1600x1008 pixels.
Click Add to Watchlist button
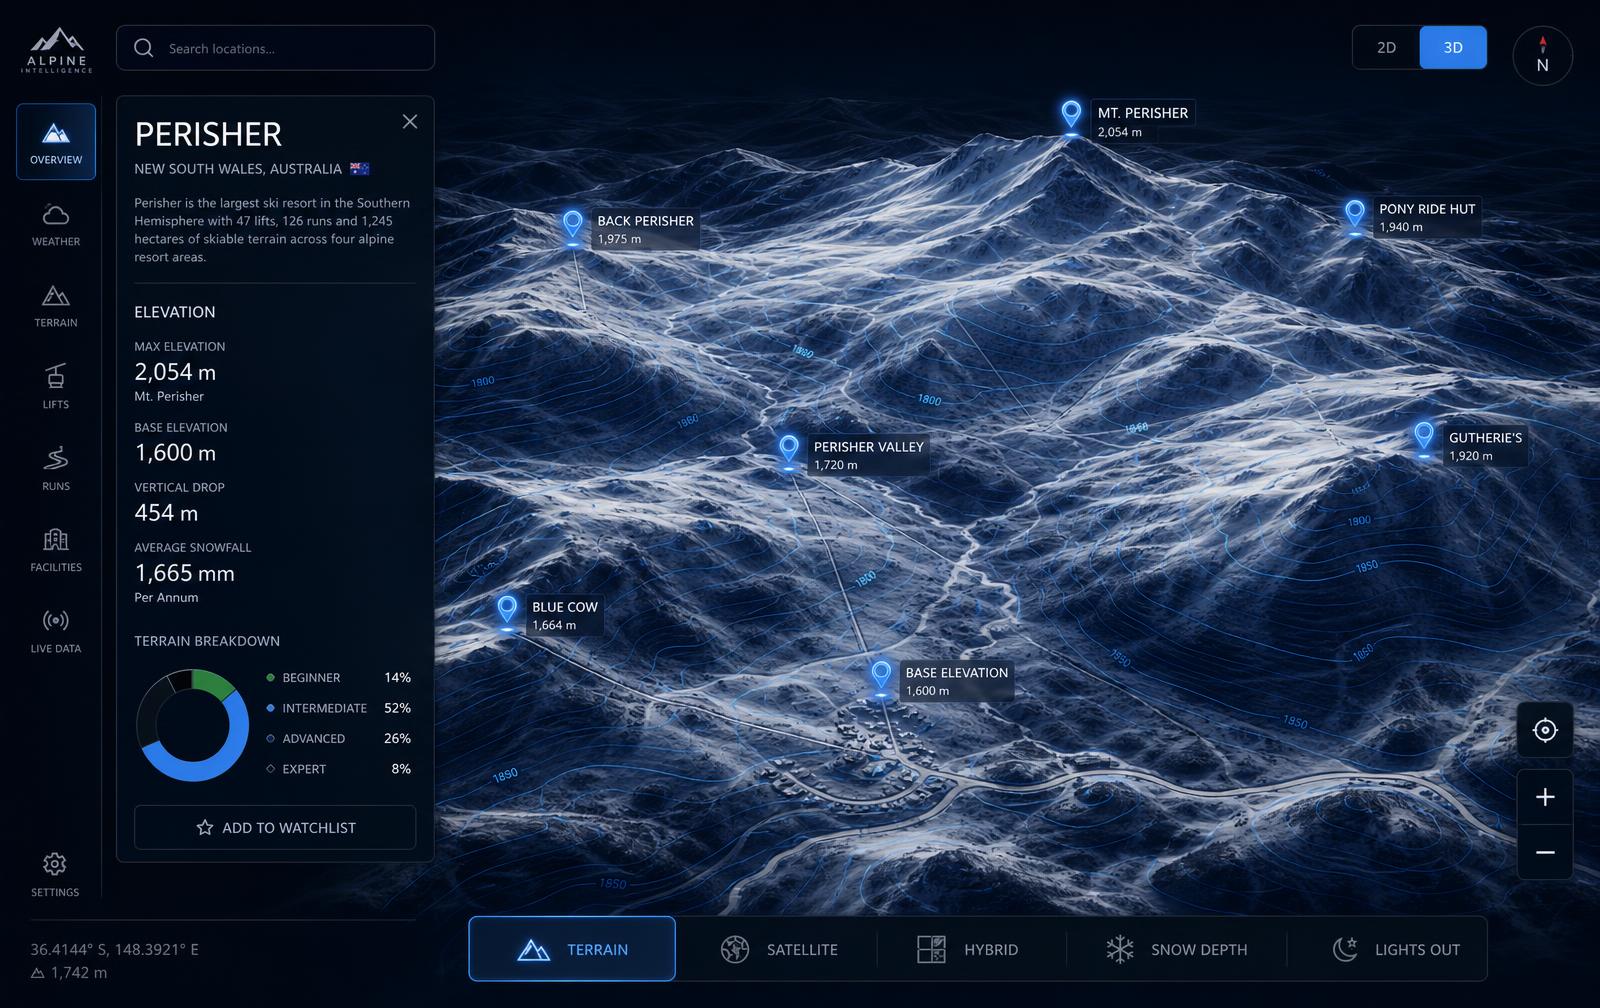point(275,827)
